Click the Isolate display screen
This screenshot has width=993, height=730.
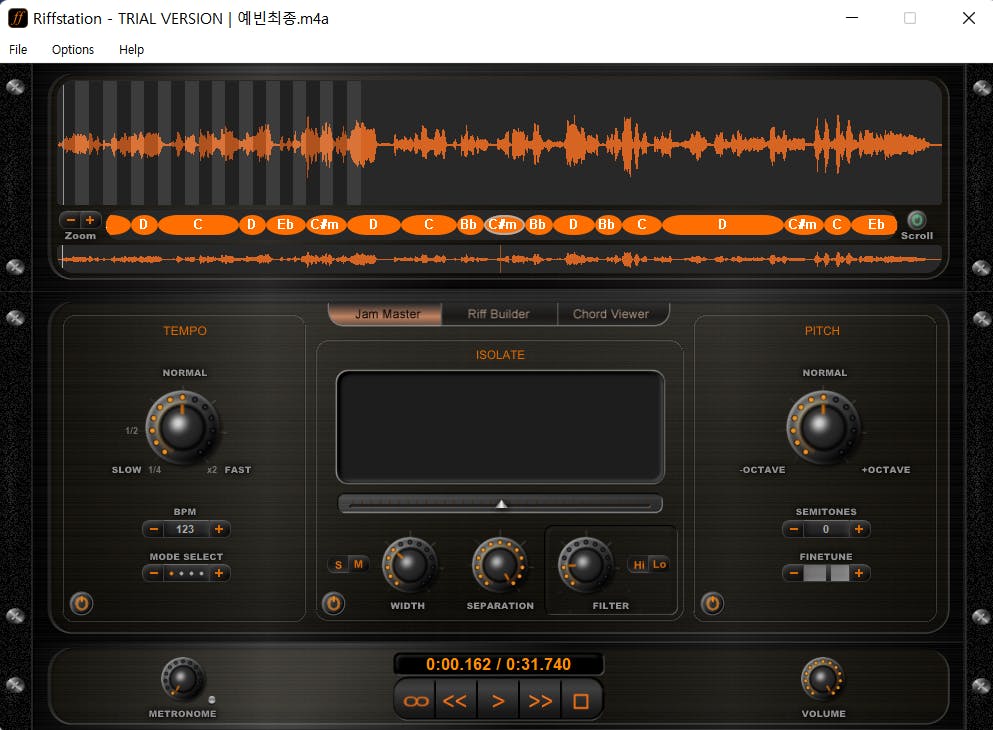tap(500, 427)
